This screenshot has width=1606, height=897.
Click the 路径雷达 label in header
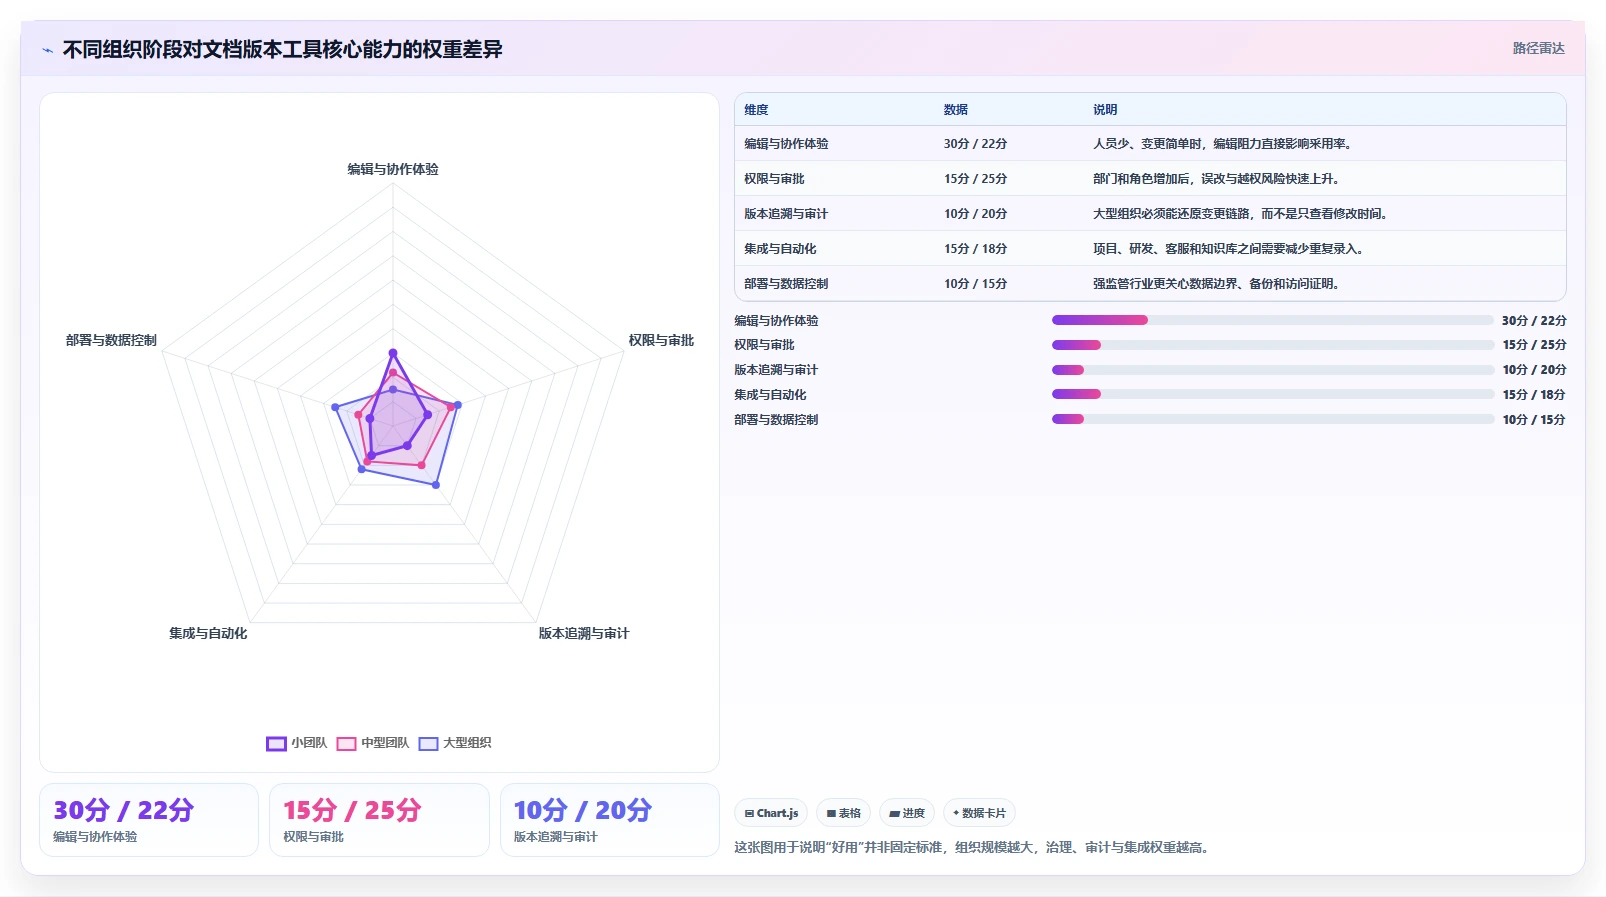pyautogui.click(x=1538, y=48)
